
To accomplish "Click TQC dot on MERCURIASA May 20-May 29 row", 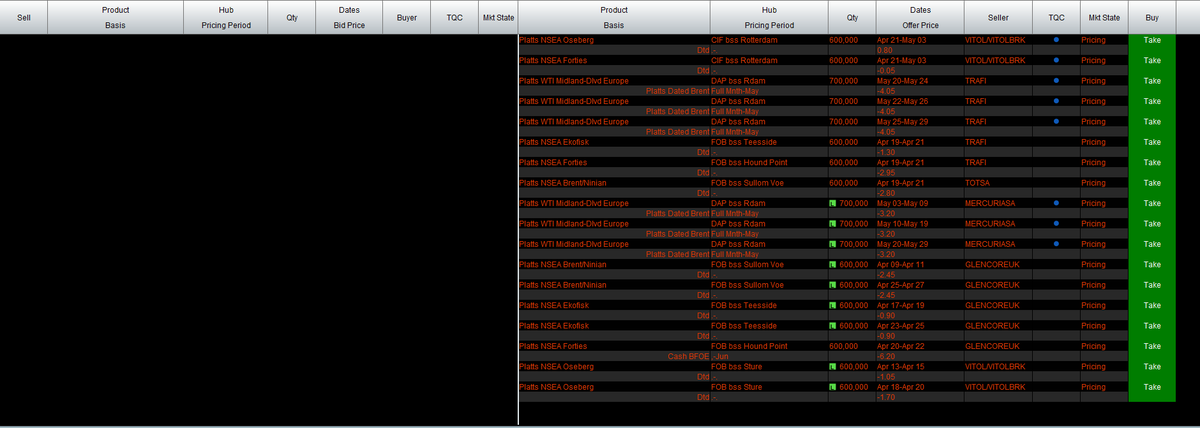I will tap(1056, 244).
